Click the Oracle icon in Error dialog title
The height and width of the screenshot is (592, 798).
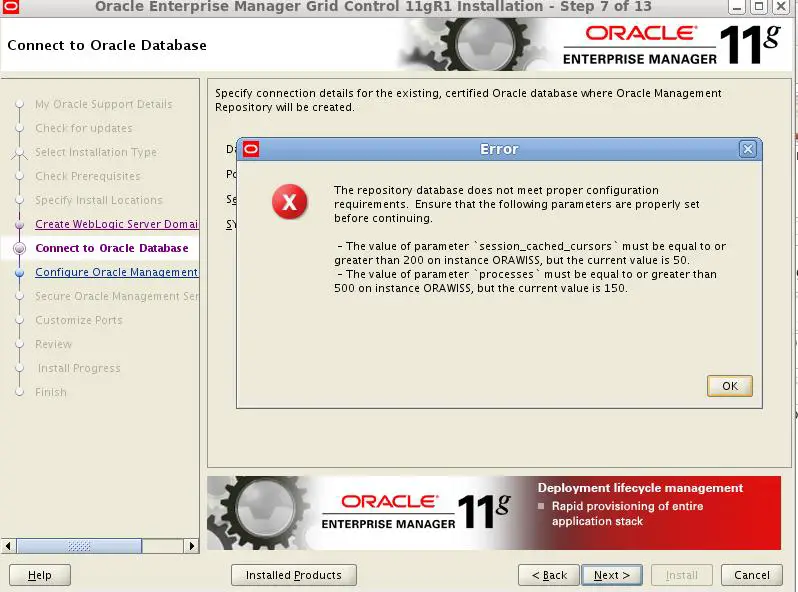[x=250, y=149]
